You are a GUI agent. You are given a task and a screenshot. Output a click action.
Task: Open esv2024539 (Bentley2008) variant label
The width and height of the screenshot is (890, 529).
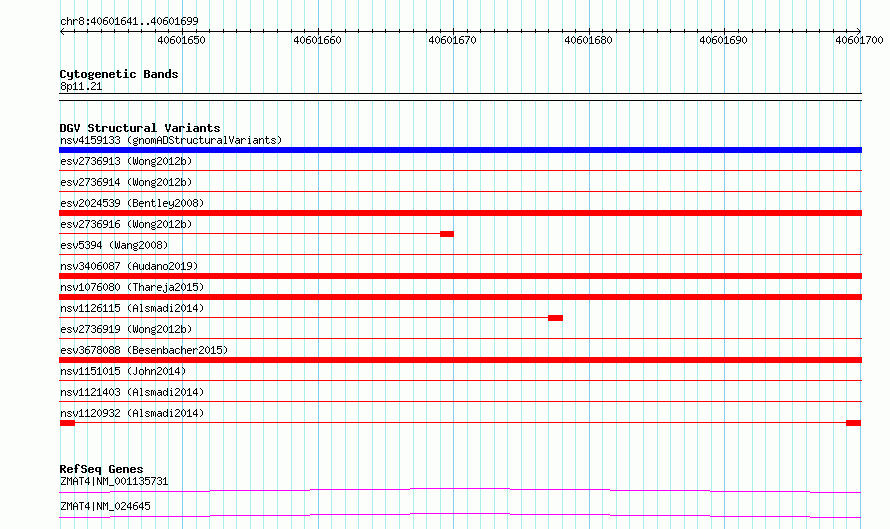(x=132, y=203)
